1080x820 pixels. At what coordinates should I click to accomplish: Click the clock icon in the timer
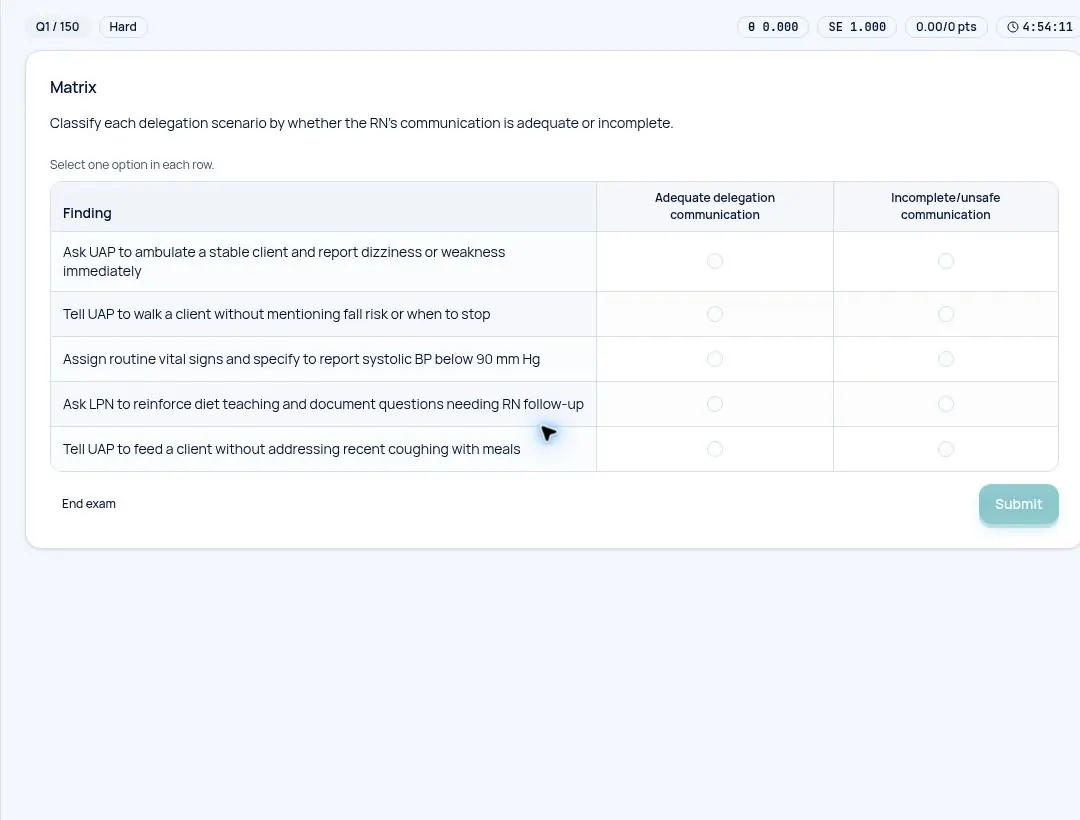(1012, 27)
